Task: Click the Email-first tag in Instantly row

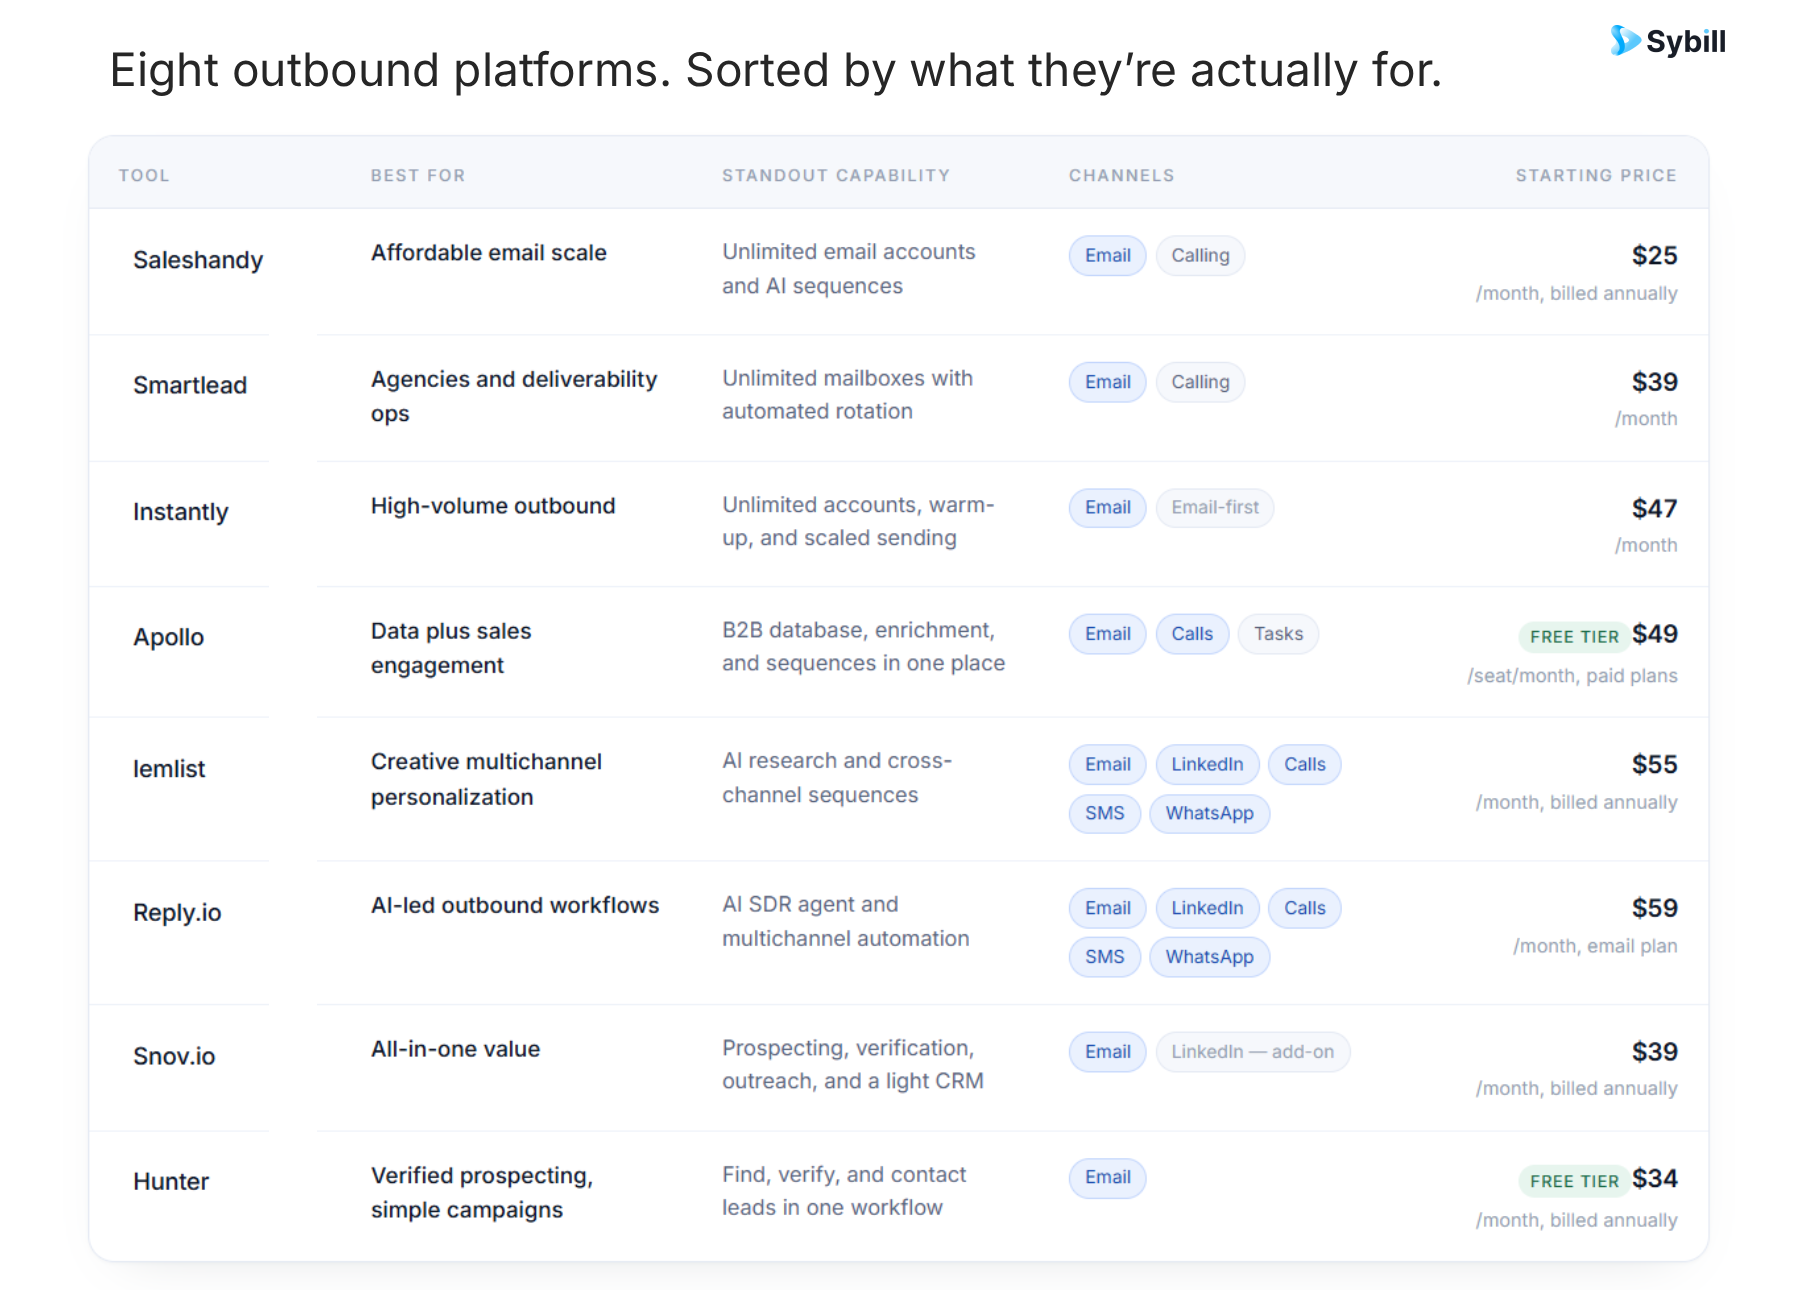Action: coord(1215,507)
